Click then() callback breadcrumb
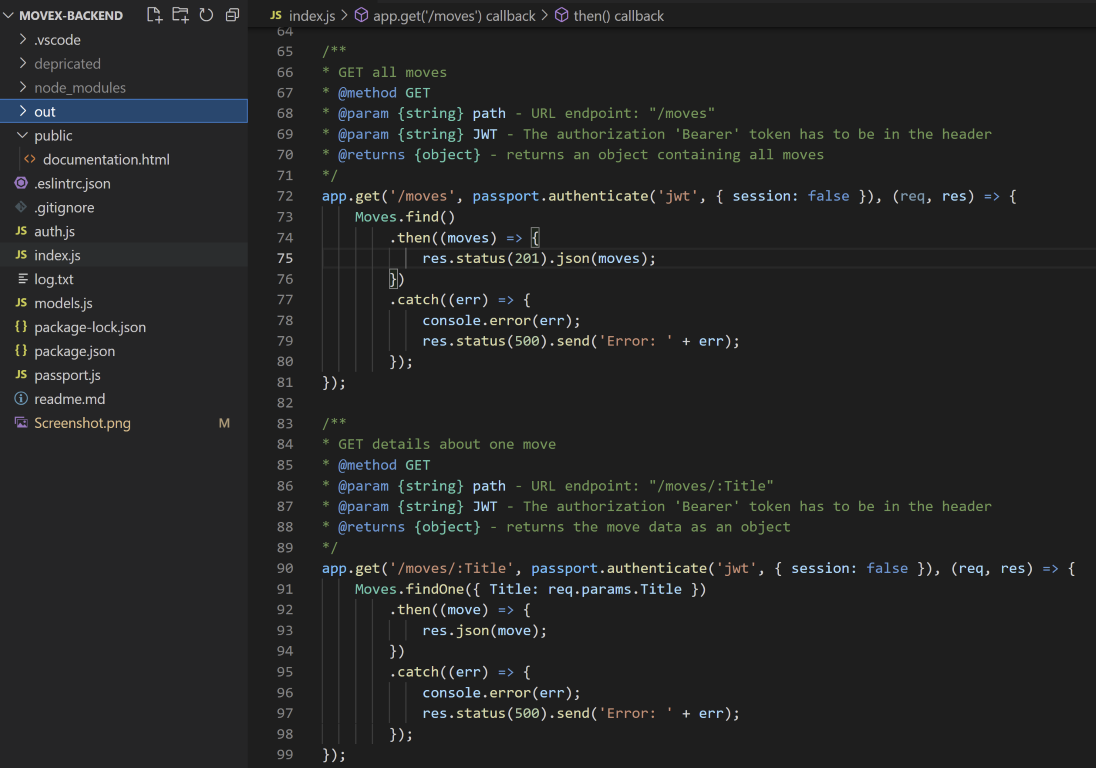The height and width of the screenshot is (768, 1096). point(619,15)
